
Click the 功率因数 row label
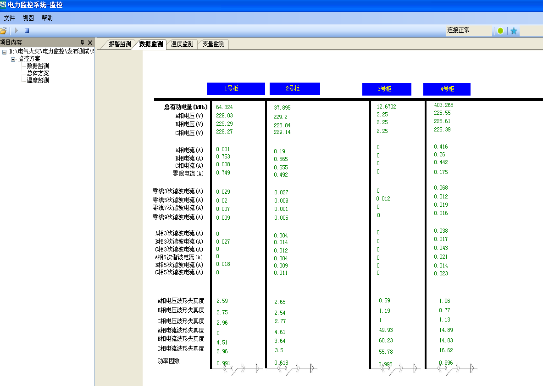point(169,361)
